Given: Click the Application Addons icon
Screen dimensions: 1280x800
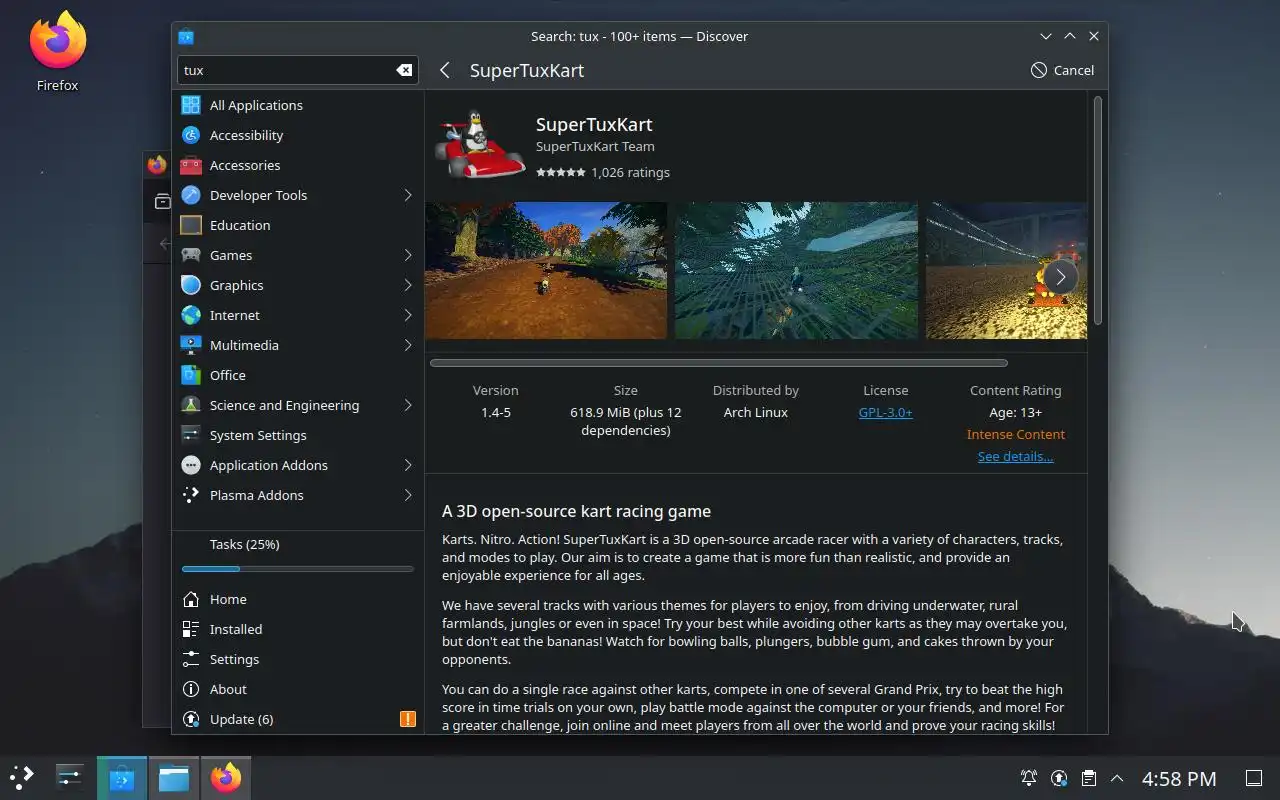Looking at the screenshot, I should pyautogui.click(x=191, y=465).
